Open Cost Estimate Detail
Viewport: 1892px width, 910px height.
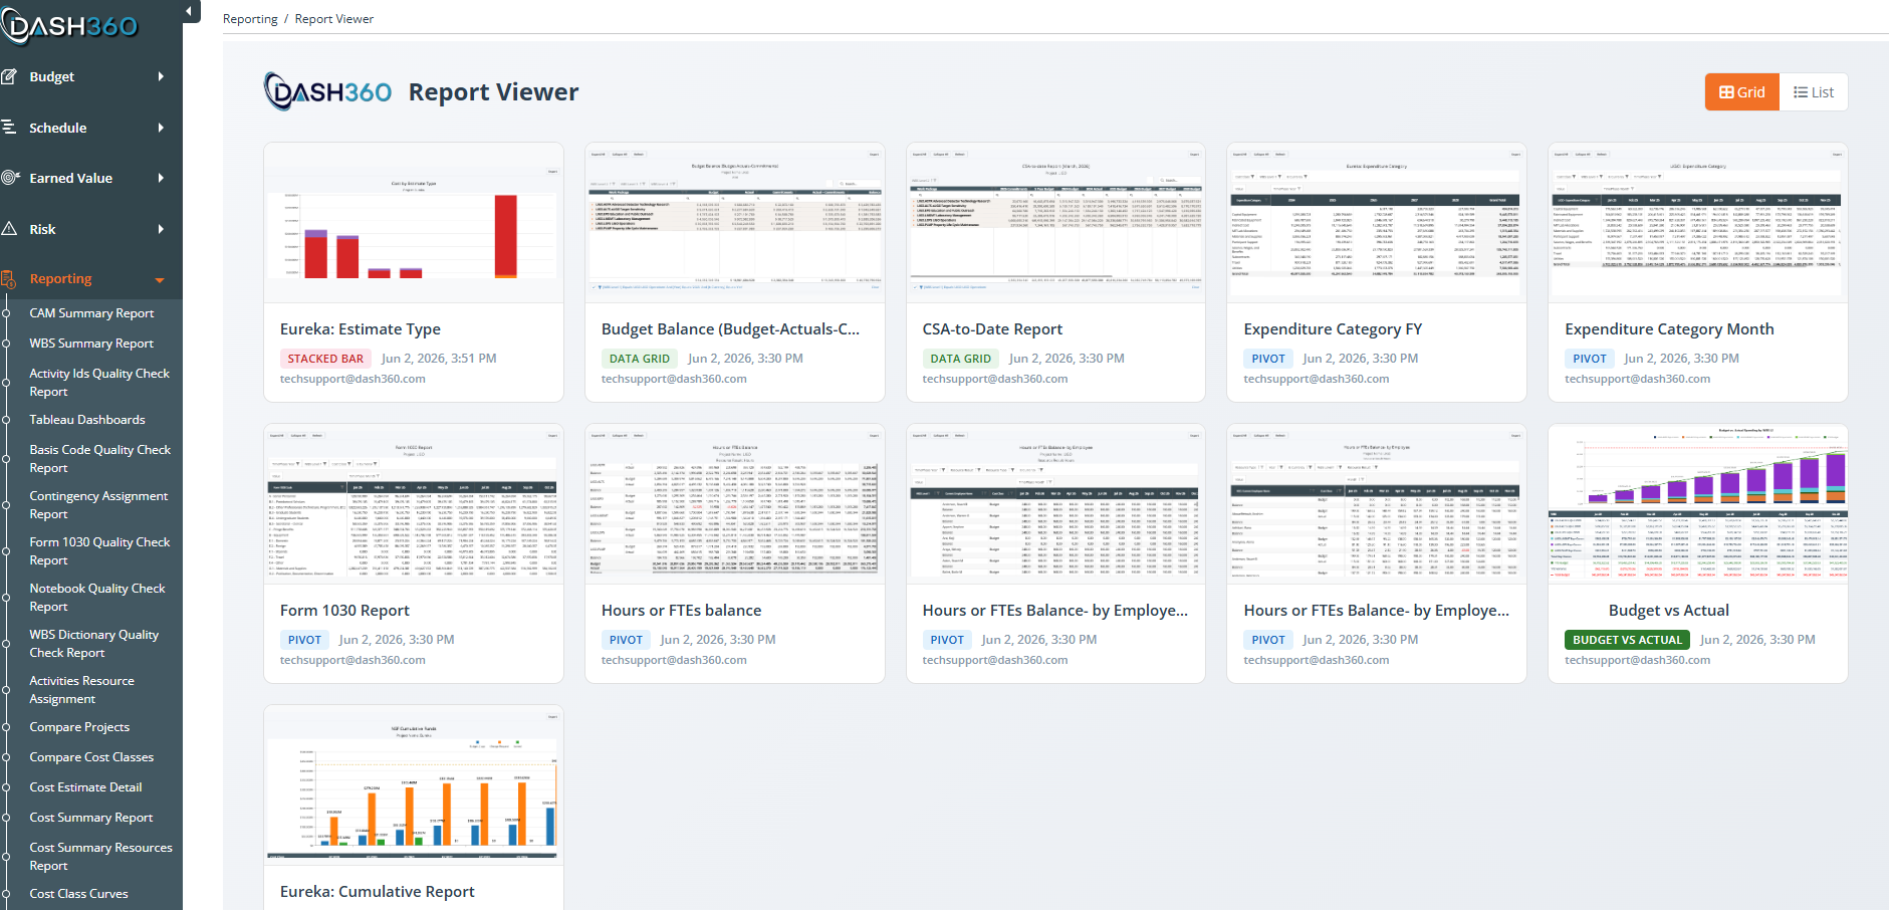pyautogui.click(x=86, y=787)
